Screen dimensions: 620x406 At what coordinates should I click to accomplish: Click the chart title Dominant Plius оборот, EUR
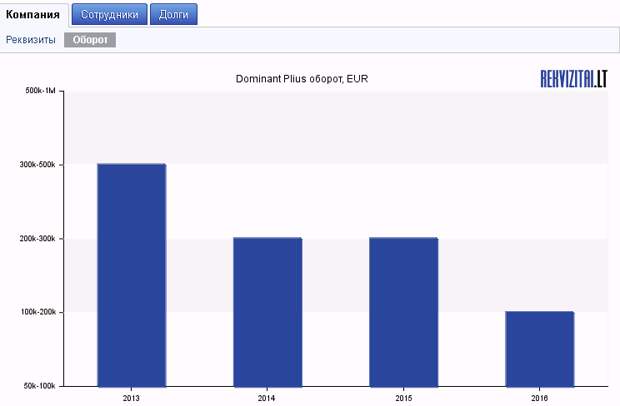(x=302, y=79)
